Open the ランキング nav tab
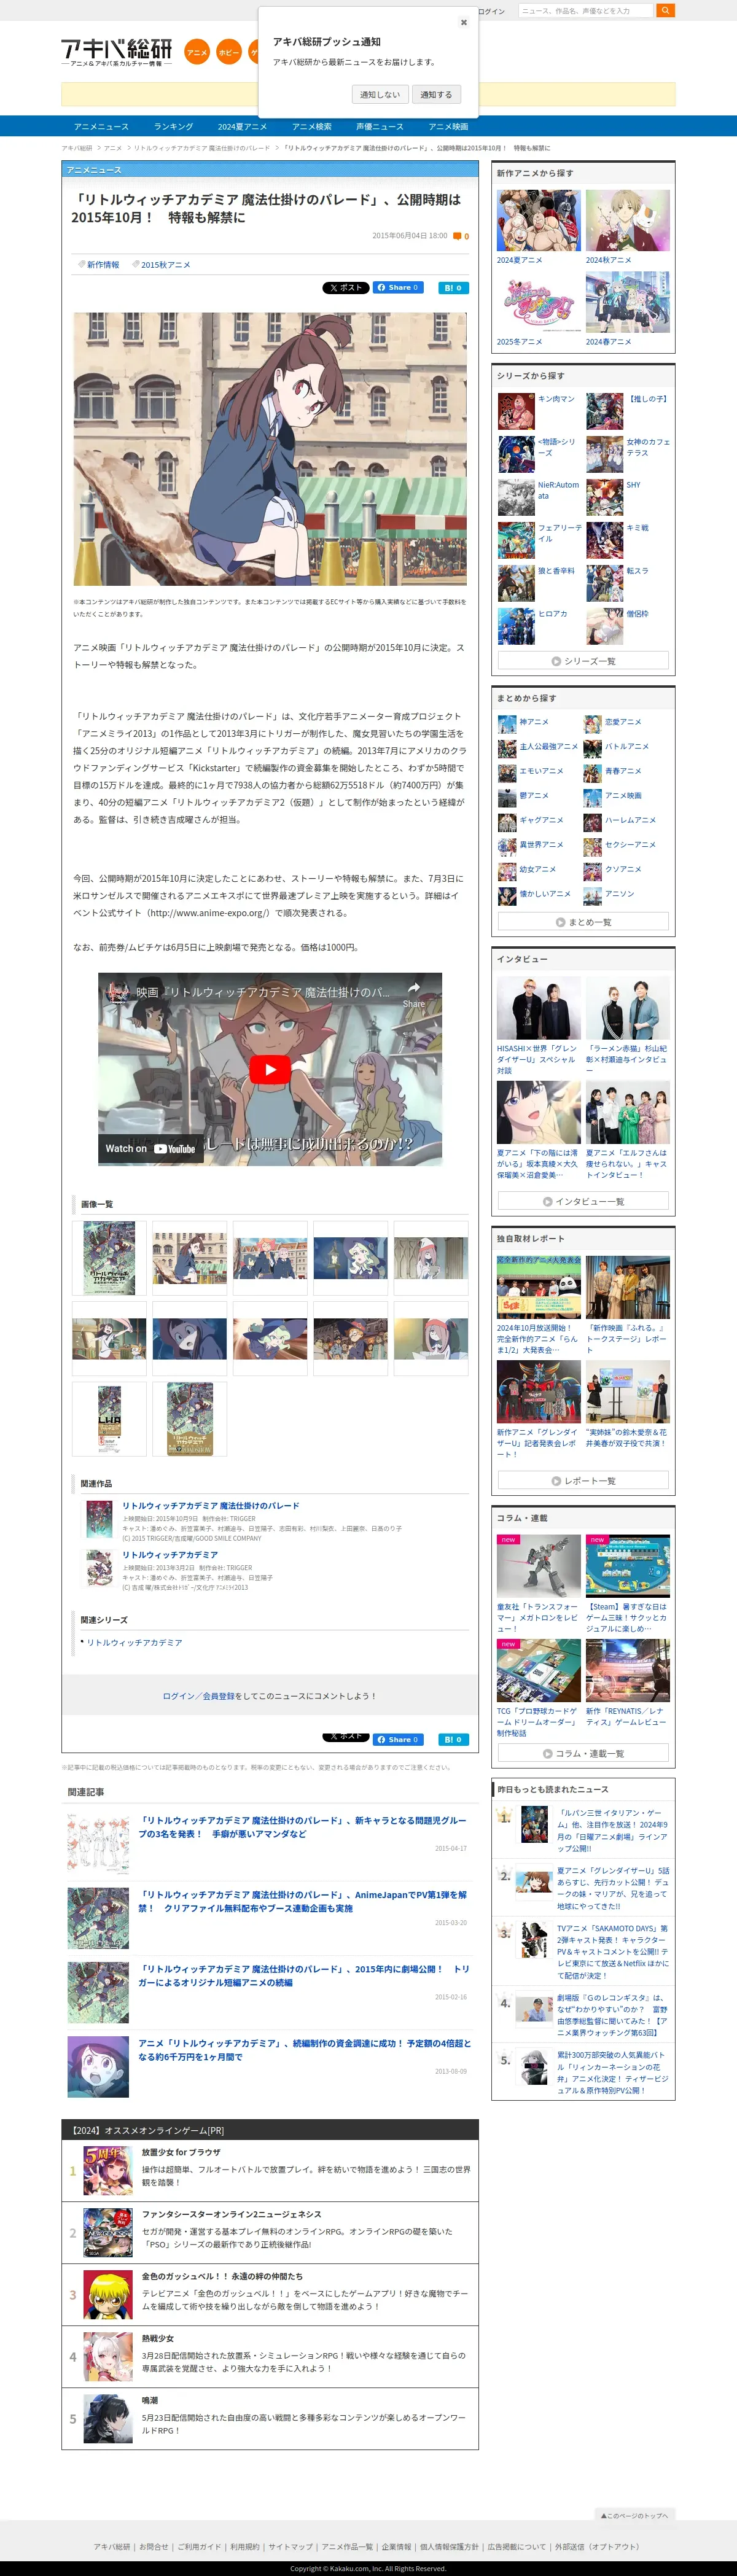The width and height of the screenshot is (737, 2576). click(173, 126)
